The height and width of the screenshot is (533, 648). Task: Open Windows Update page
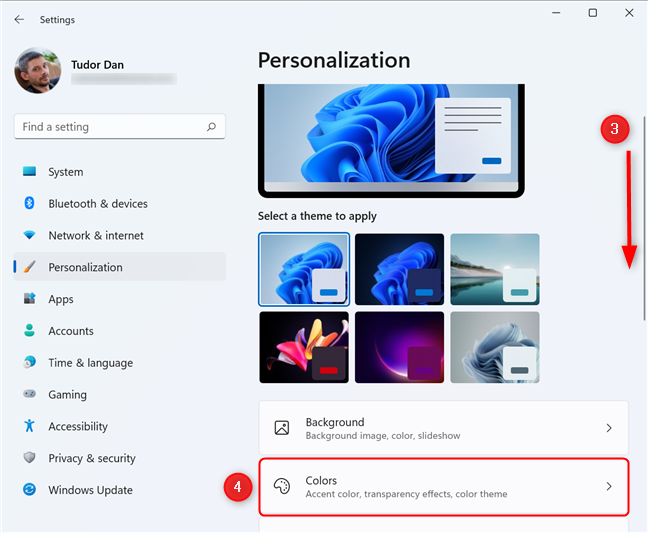click(120, 490)
